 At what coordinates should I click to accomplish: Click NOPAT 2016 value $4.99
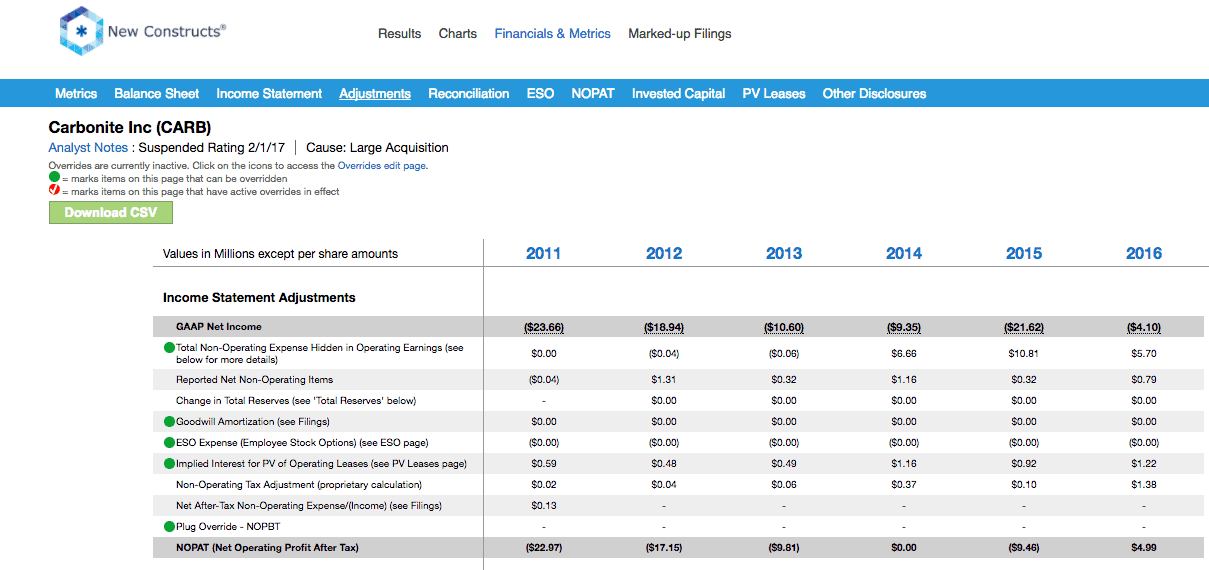click(1144, 548)
